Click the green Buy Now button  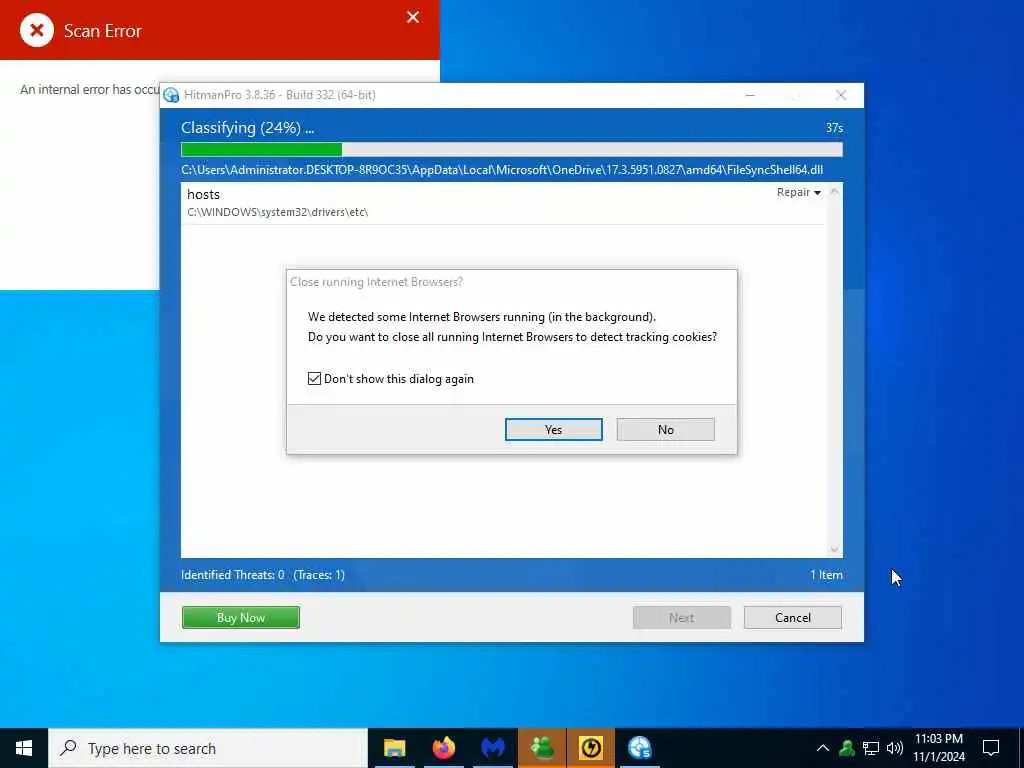point(241,618)
